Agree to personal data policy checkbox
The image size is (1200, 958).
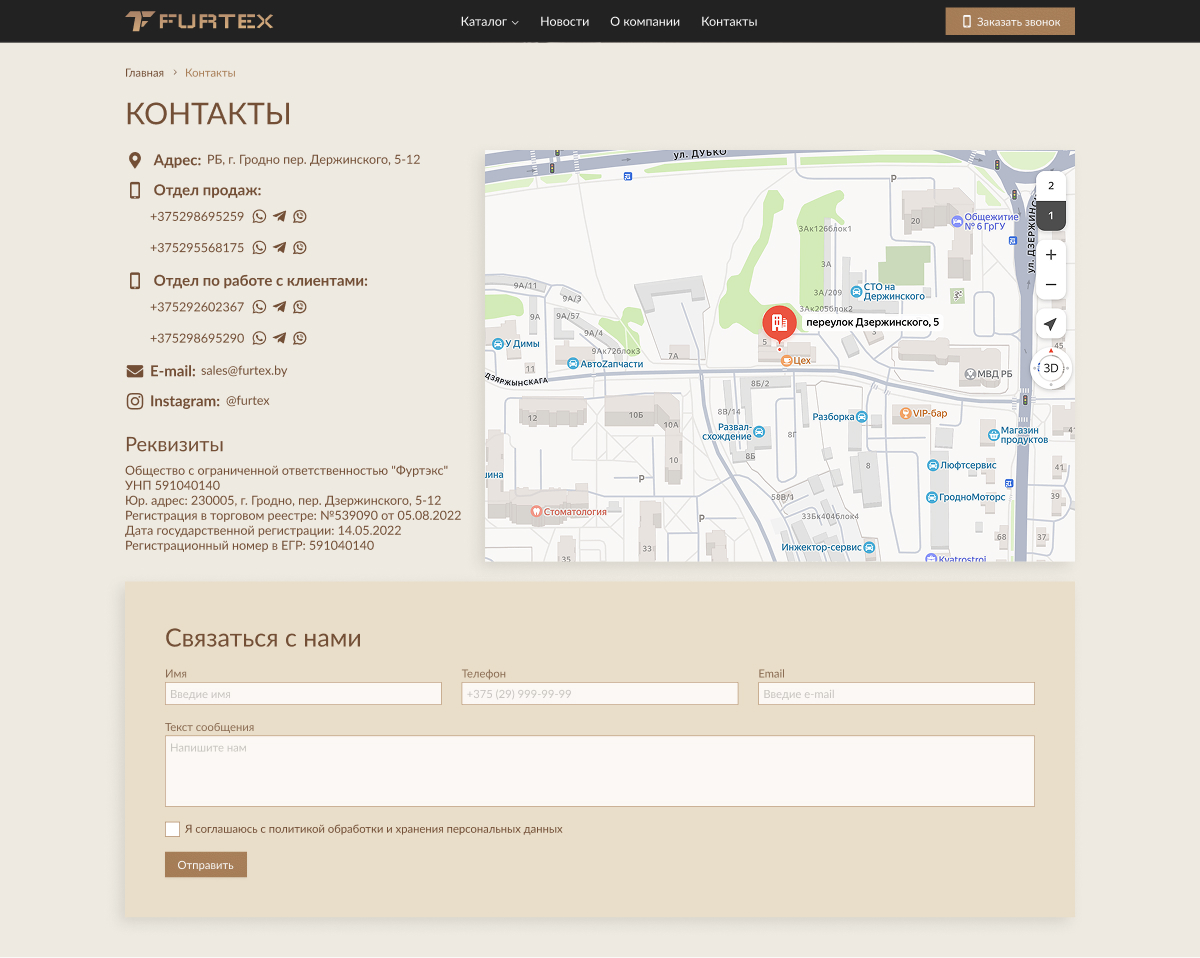173,829
